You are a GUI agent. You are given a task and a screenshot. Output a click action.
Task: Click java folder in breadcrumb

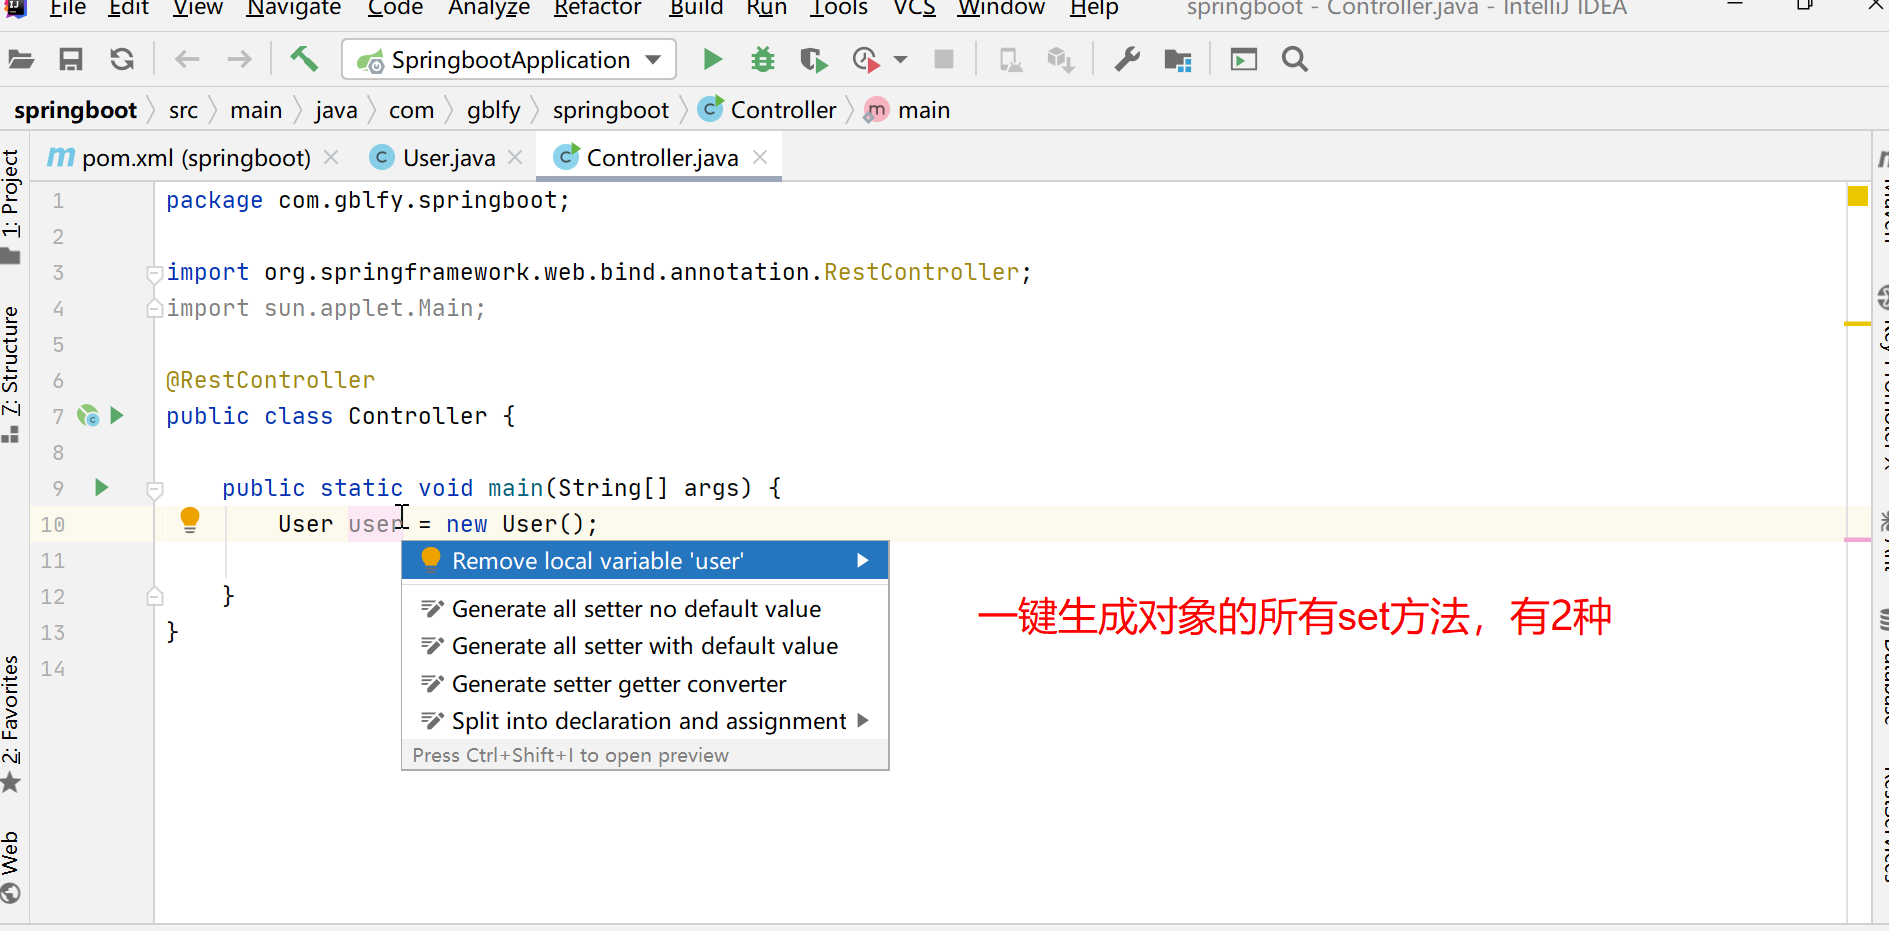pyautogui.click(x=336, y=110)
